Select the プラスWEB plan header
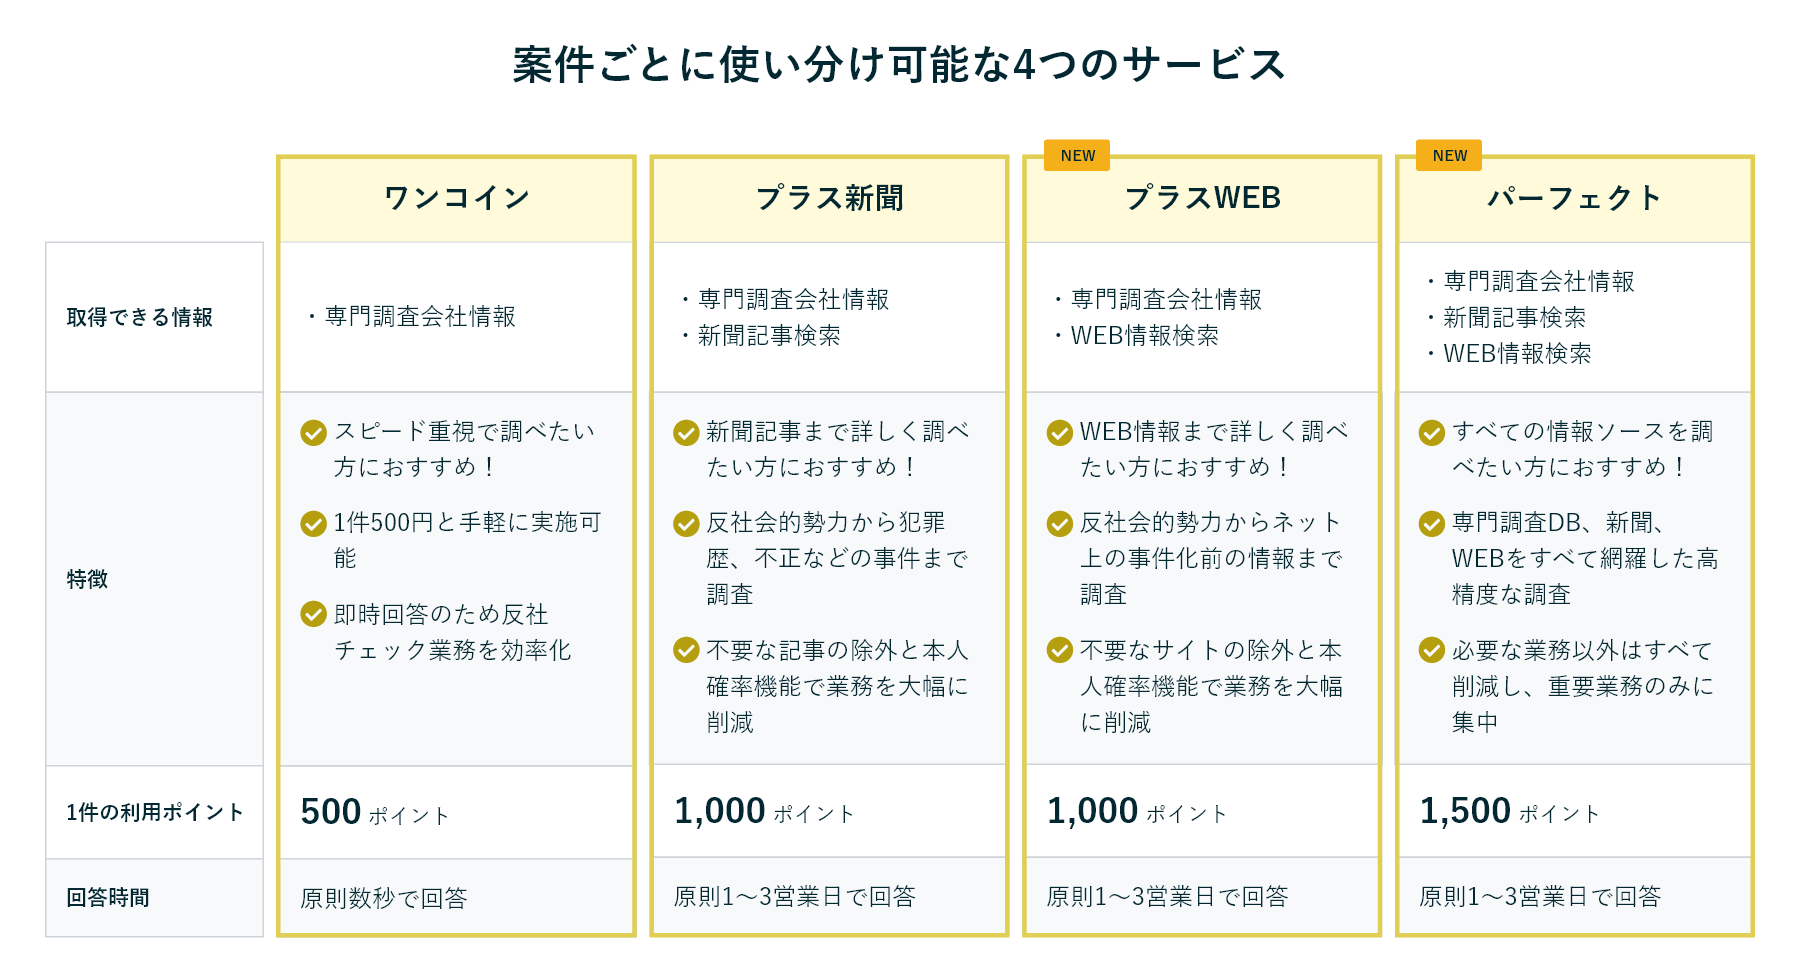Viewport: 1800px width, 975px height. (1202, 199)
